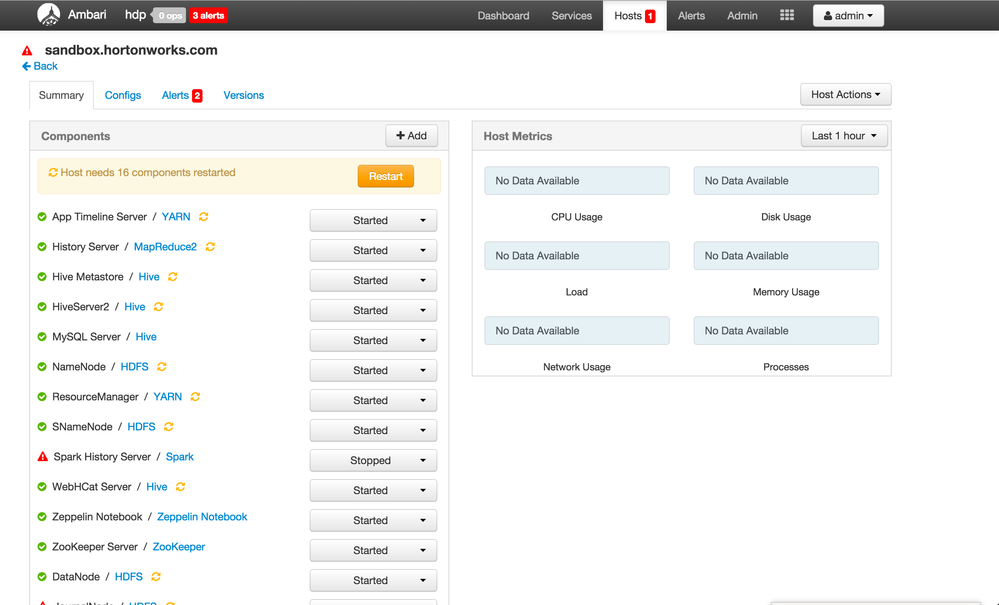The height and width of the screenshot is (605, 999).
Task: Click the restart icon beside SNameNode HDFS
Action: (169, 427)
